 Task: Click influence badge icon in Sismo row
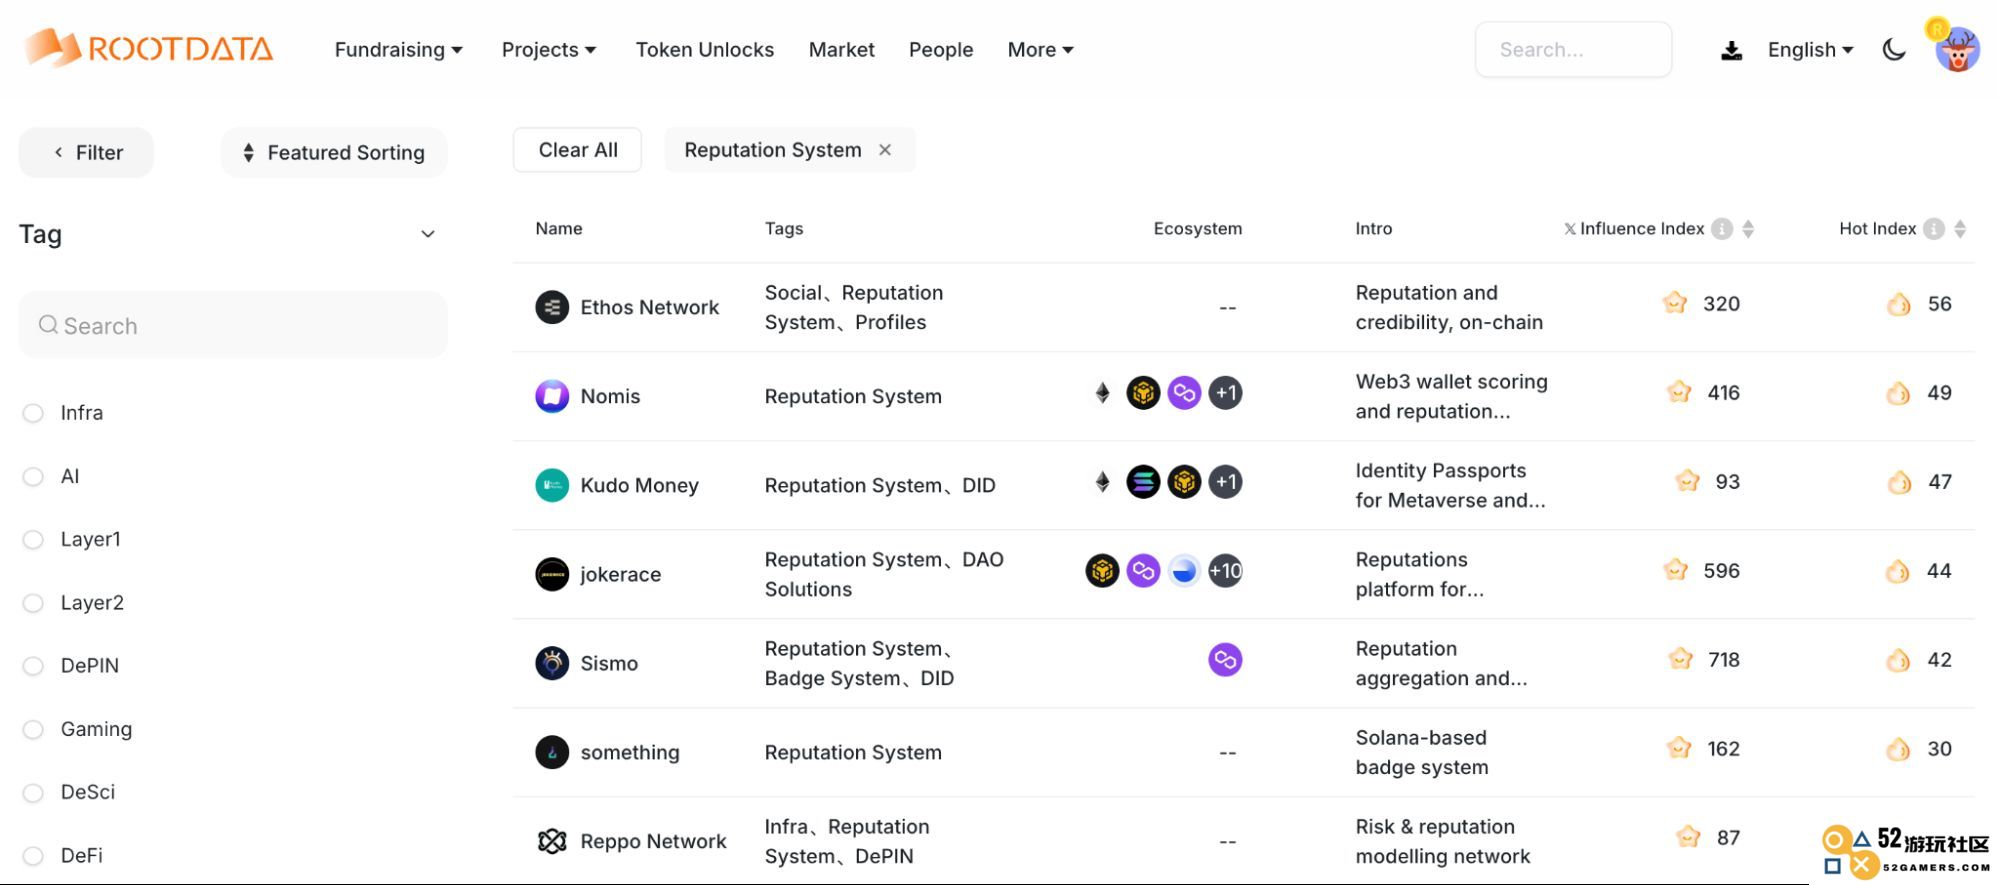[1681, 659]
